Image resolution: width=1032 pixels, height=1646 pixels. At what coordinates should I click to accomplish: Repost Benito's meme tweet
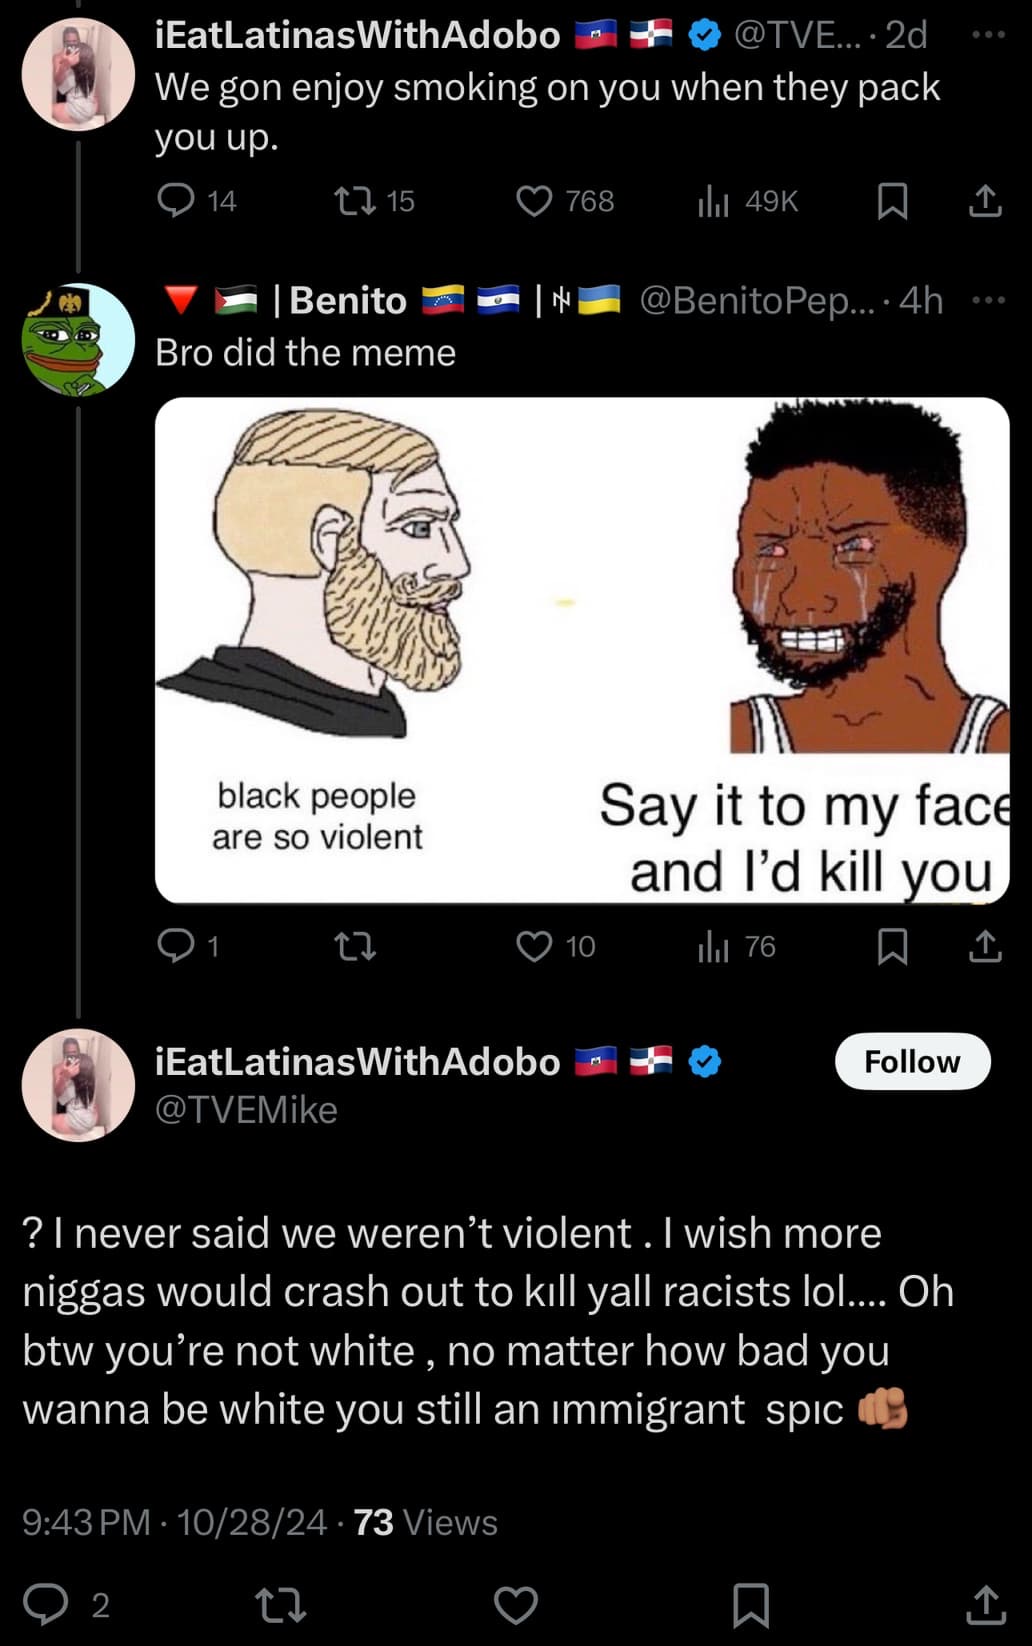[x=354, y=946]
